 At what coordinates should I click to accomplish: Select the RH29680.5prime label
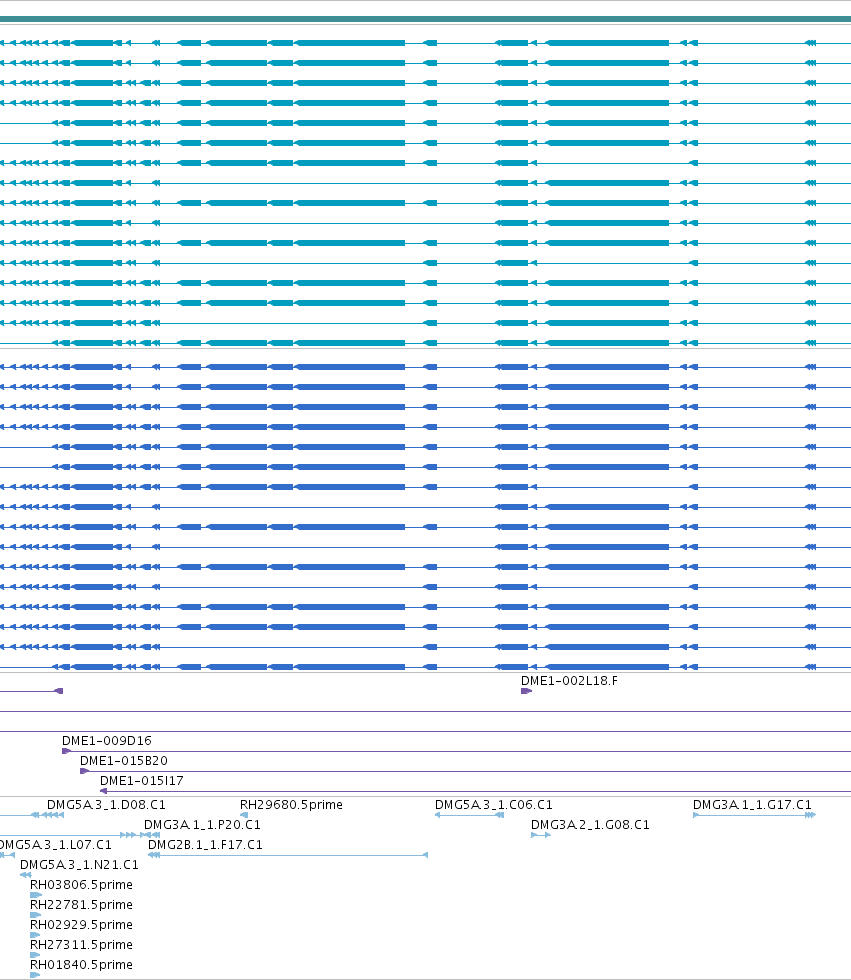tap(291, 804)
